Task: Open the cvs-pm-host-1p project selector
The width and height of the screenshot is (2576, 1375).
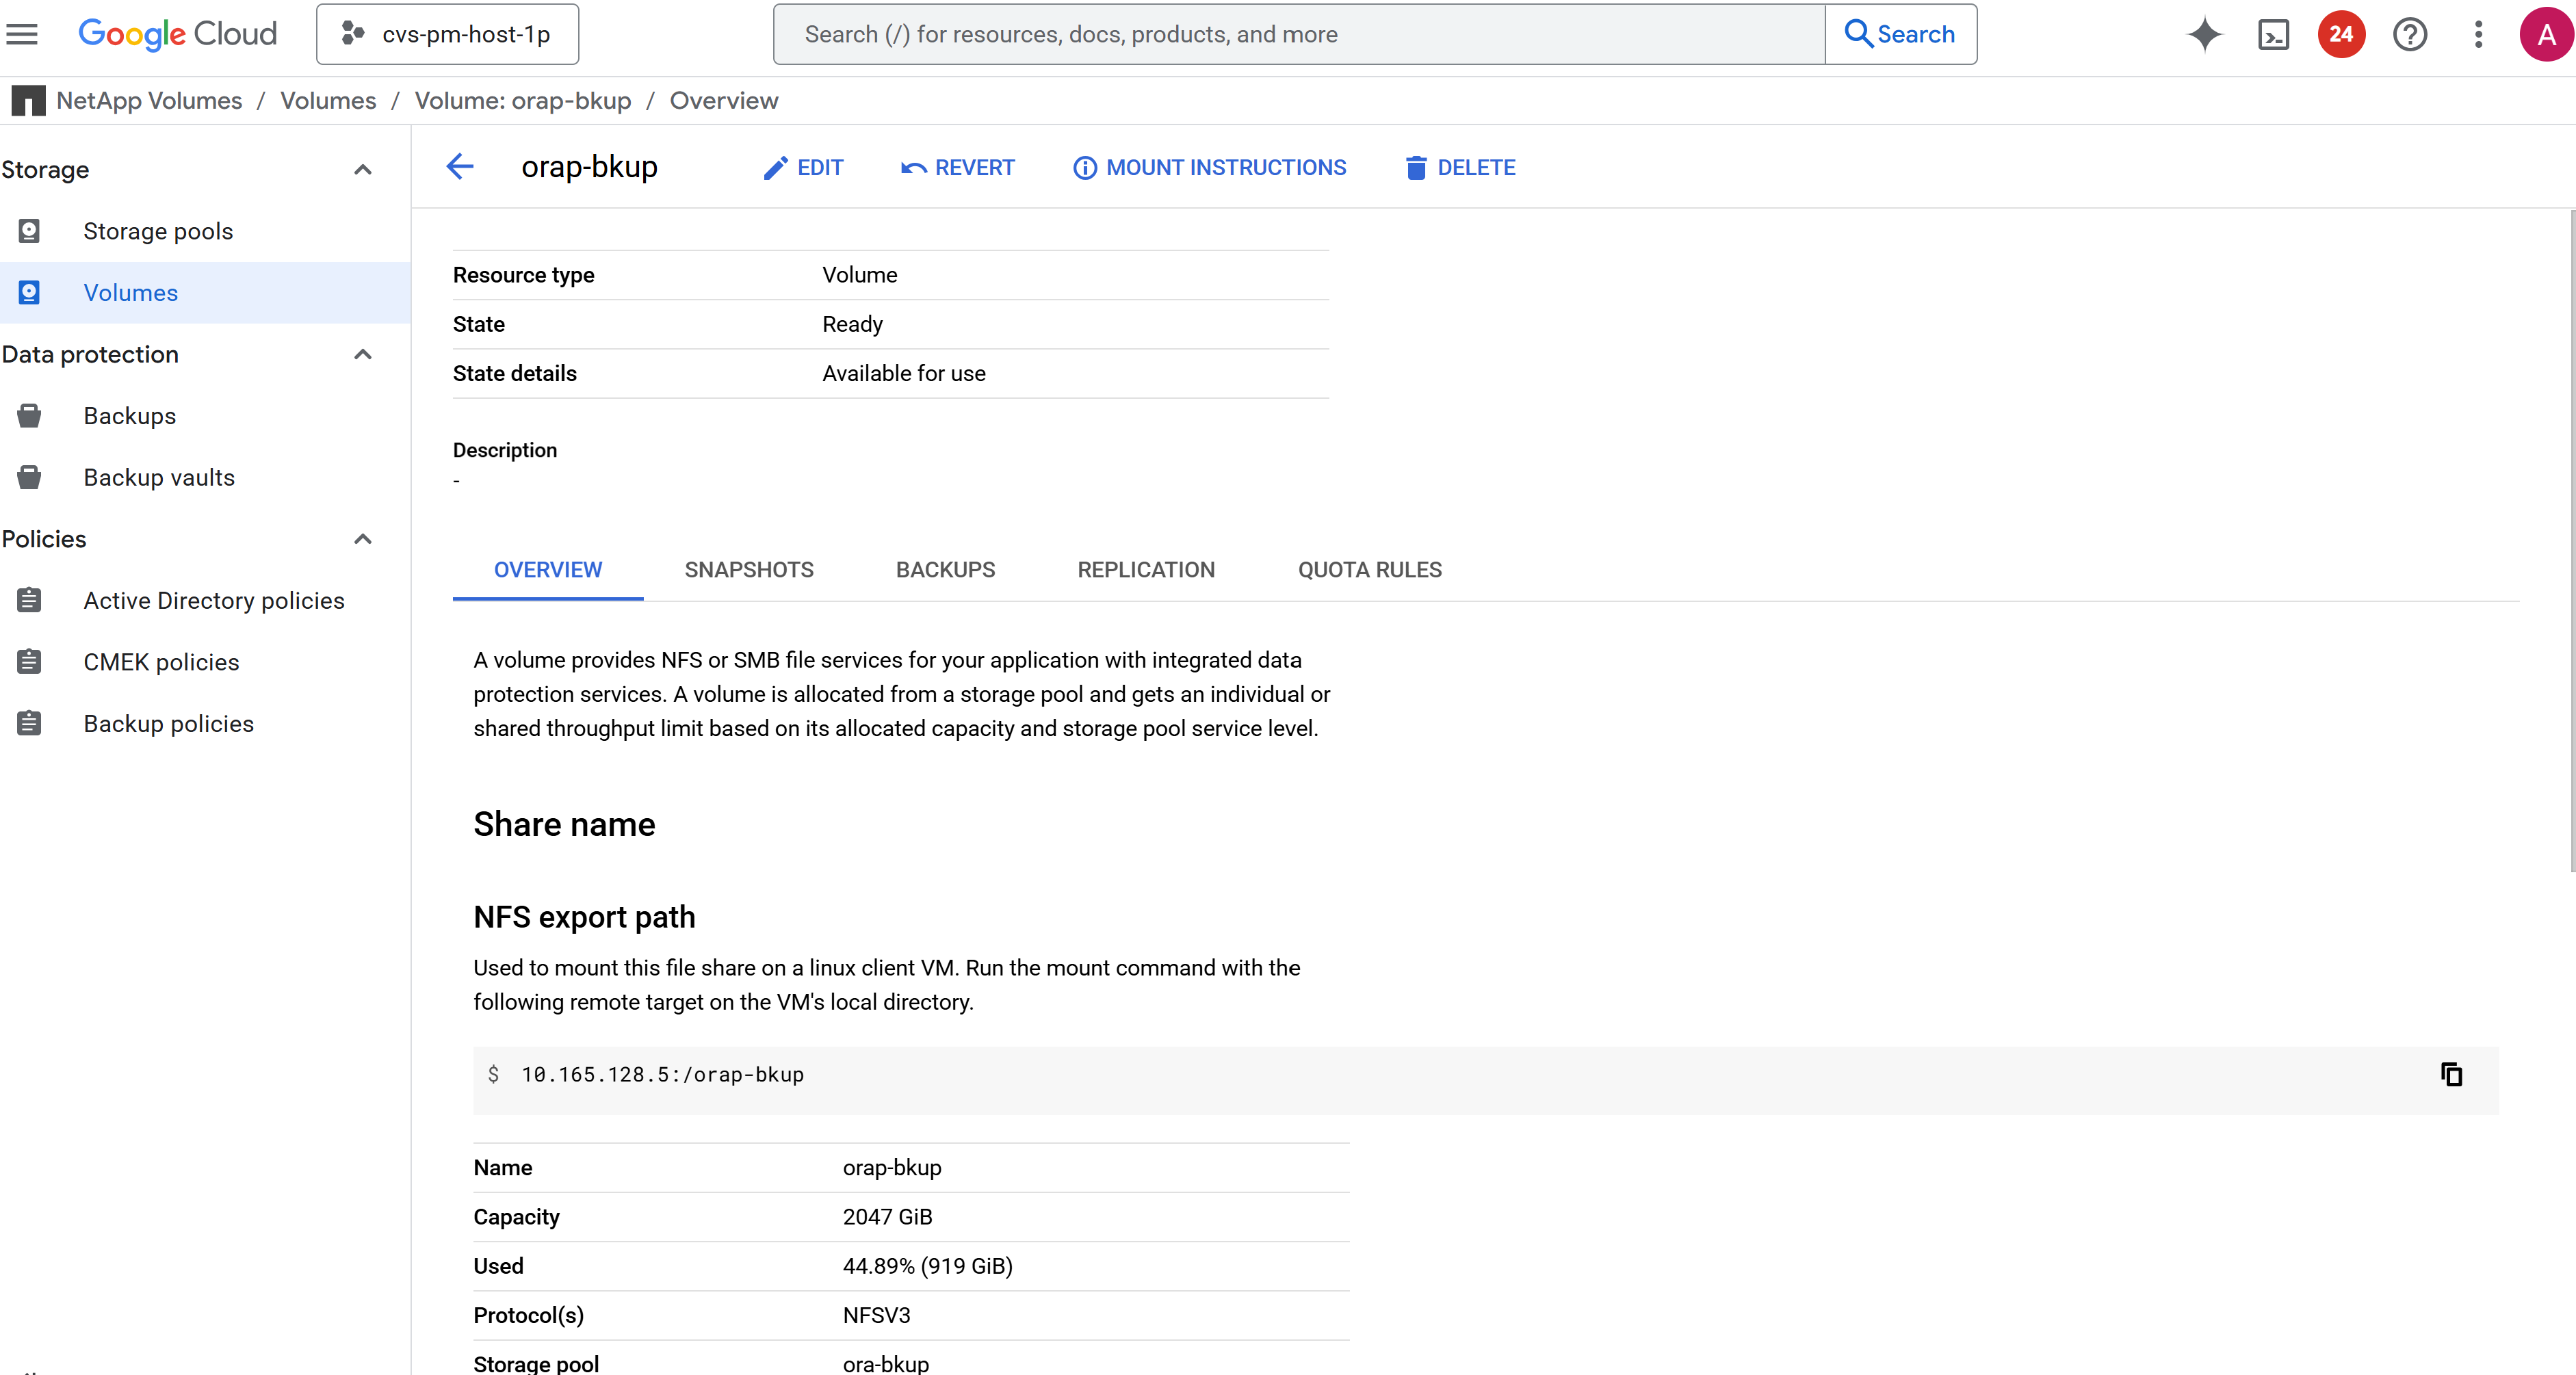Action: (447, 34)
